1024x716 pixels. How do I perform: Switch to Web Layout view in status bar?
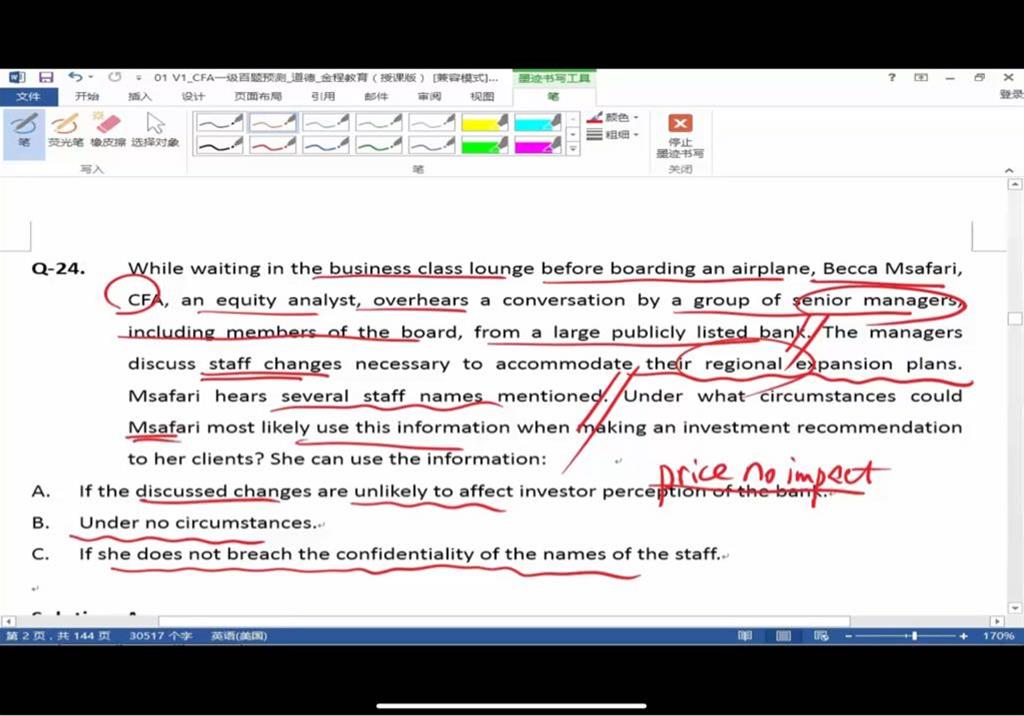click(x=822, y=636)
